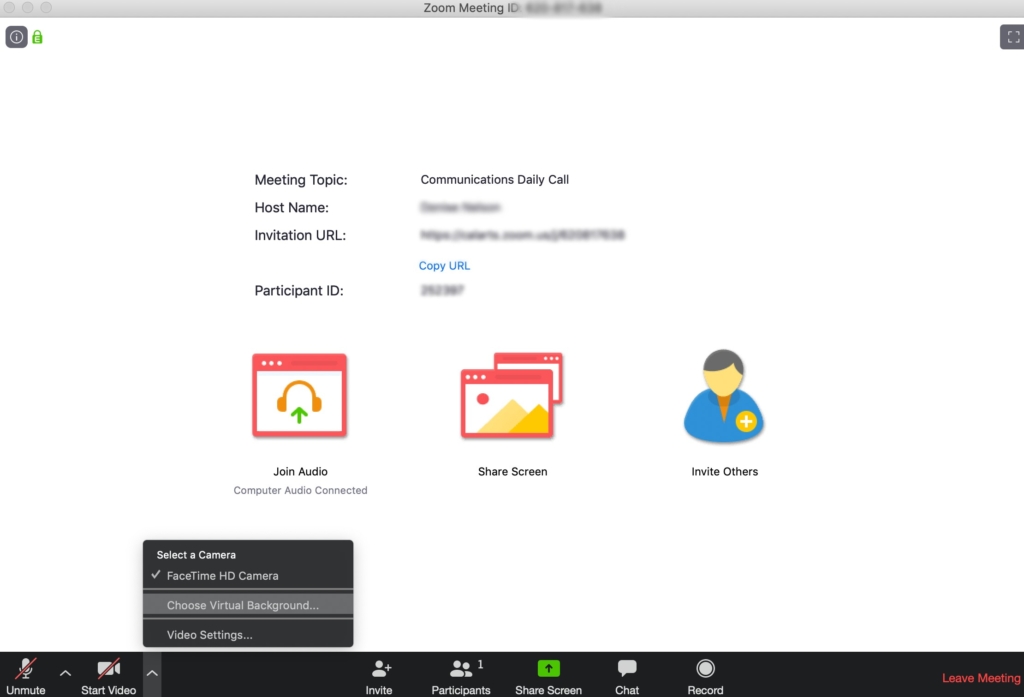Screen dimensions: 1024x697
Task: Open Video Settings from the menu
Action: (248, 634)
